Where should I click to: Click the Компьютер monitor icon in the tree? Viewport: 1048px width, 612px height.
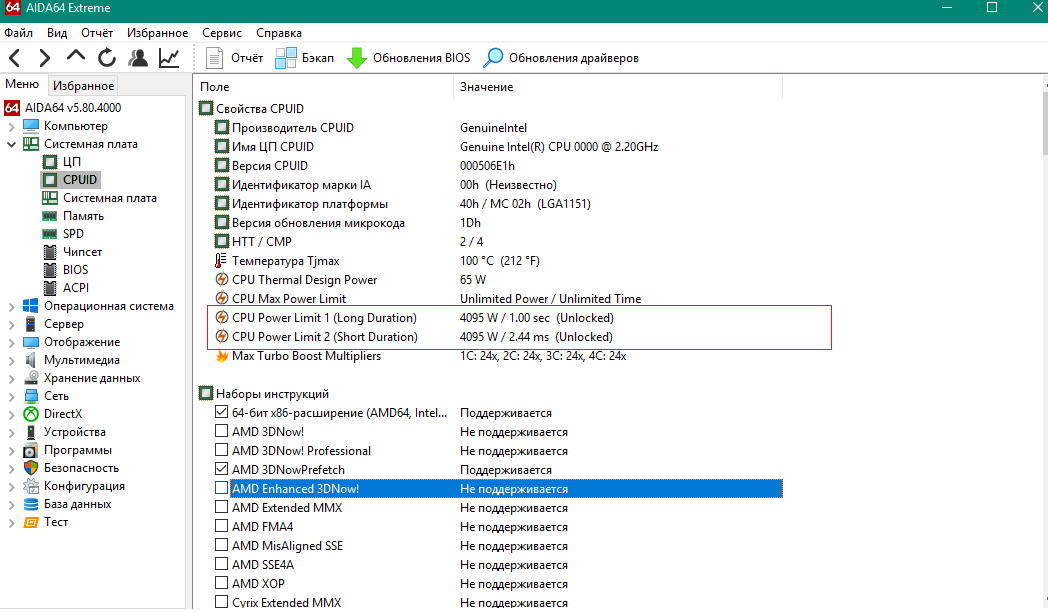click(31, 126)
